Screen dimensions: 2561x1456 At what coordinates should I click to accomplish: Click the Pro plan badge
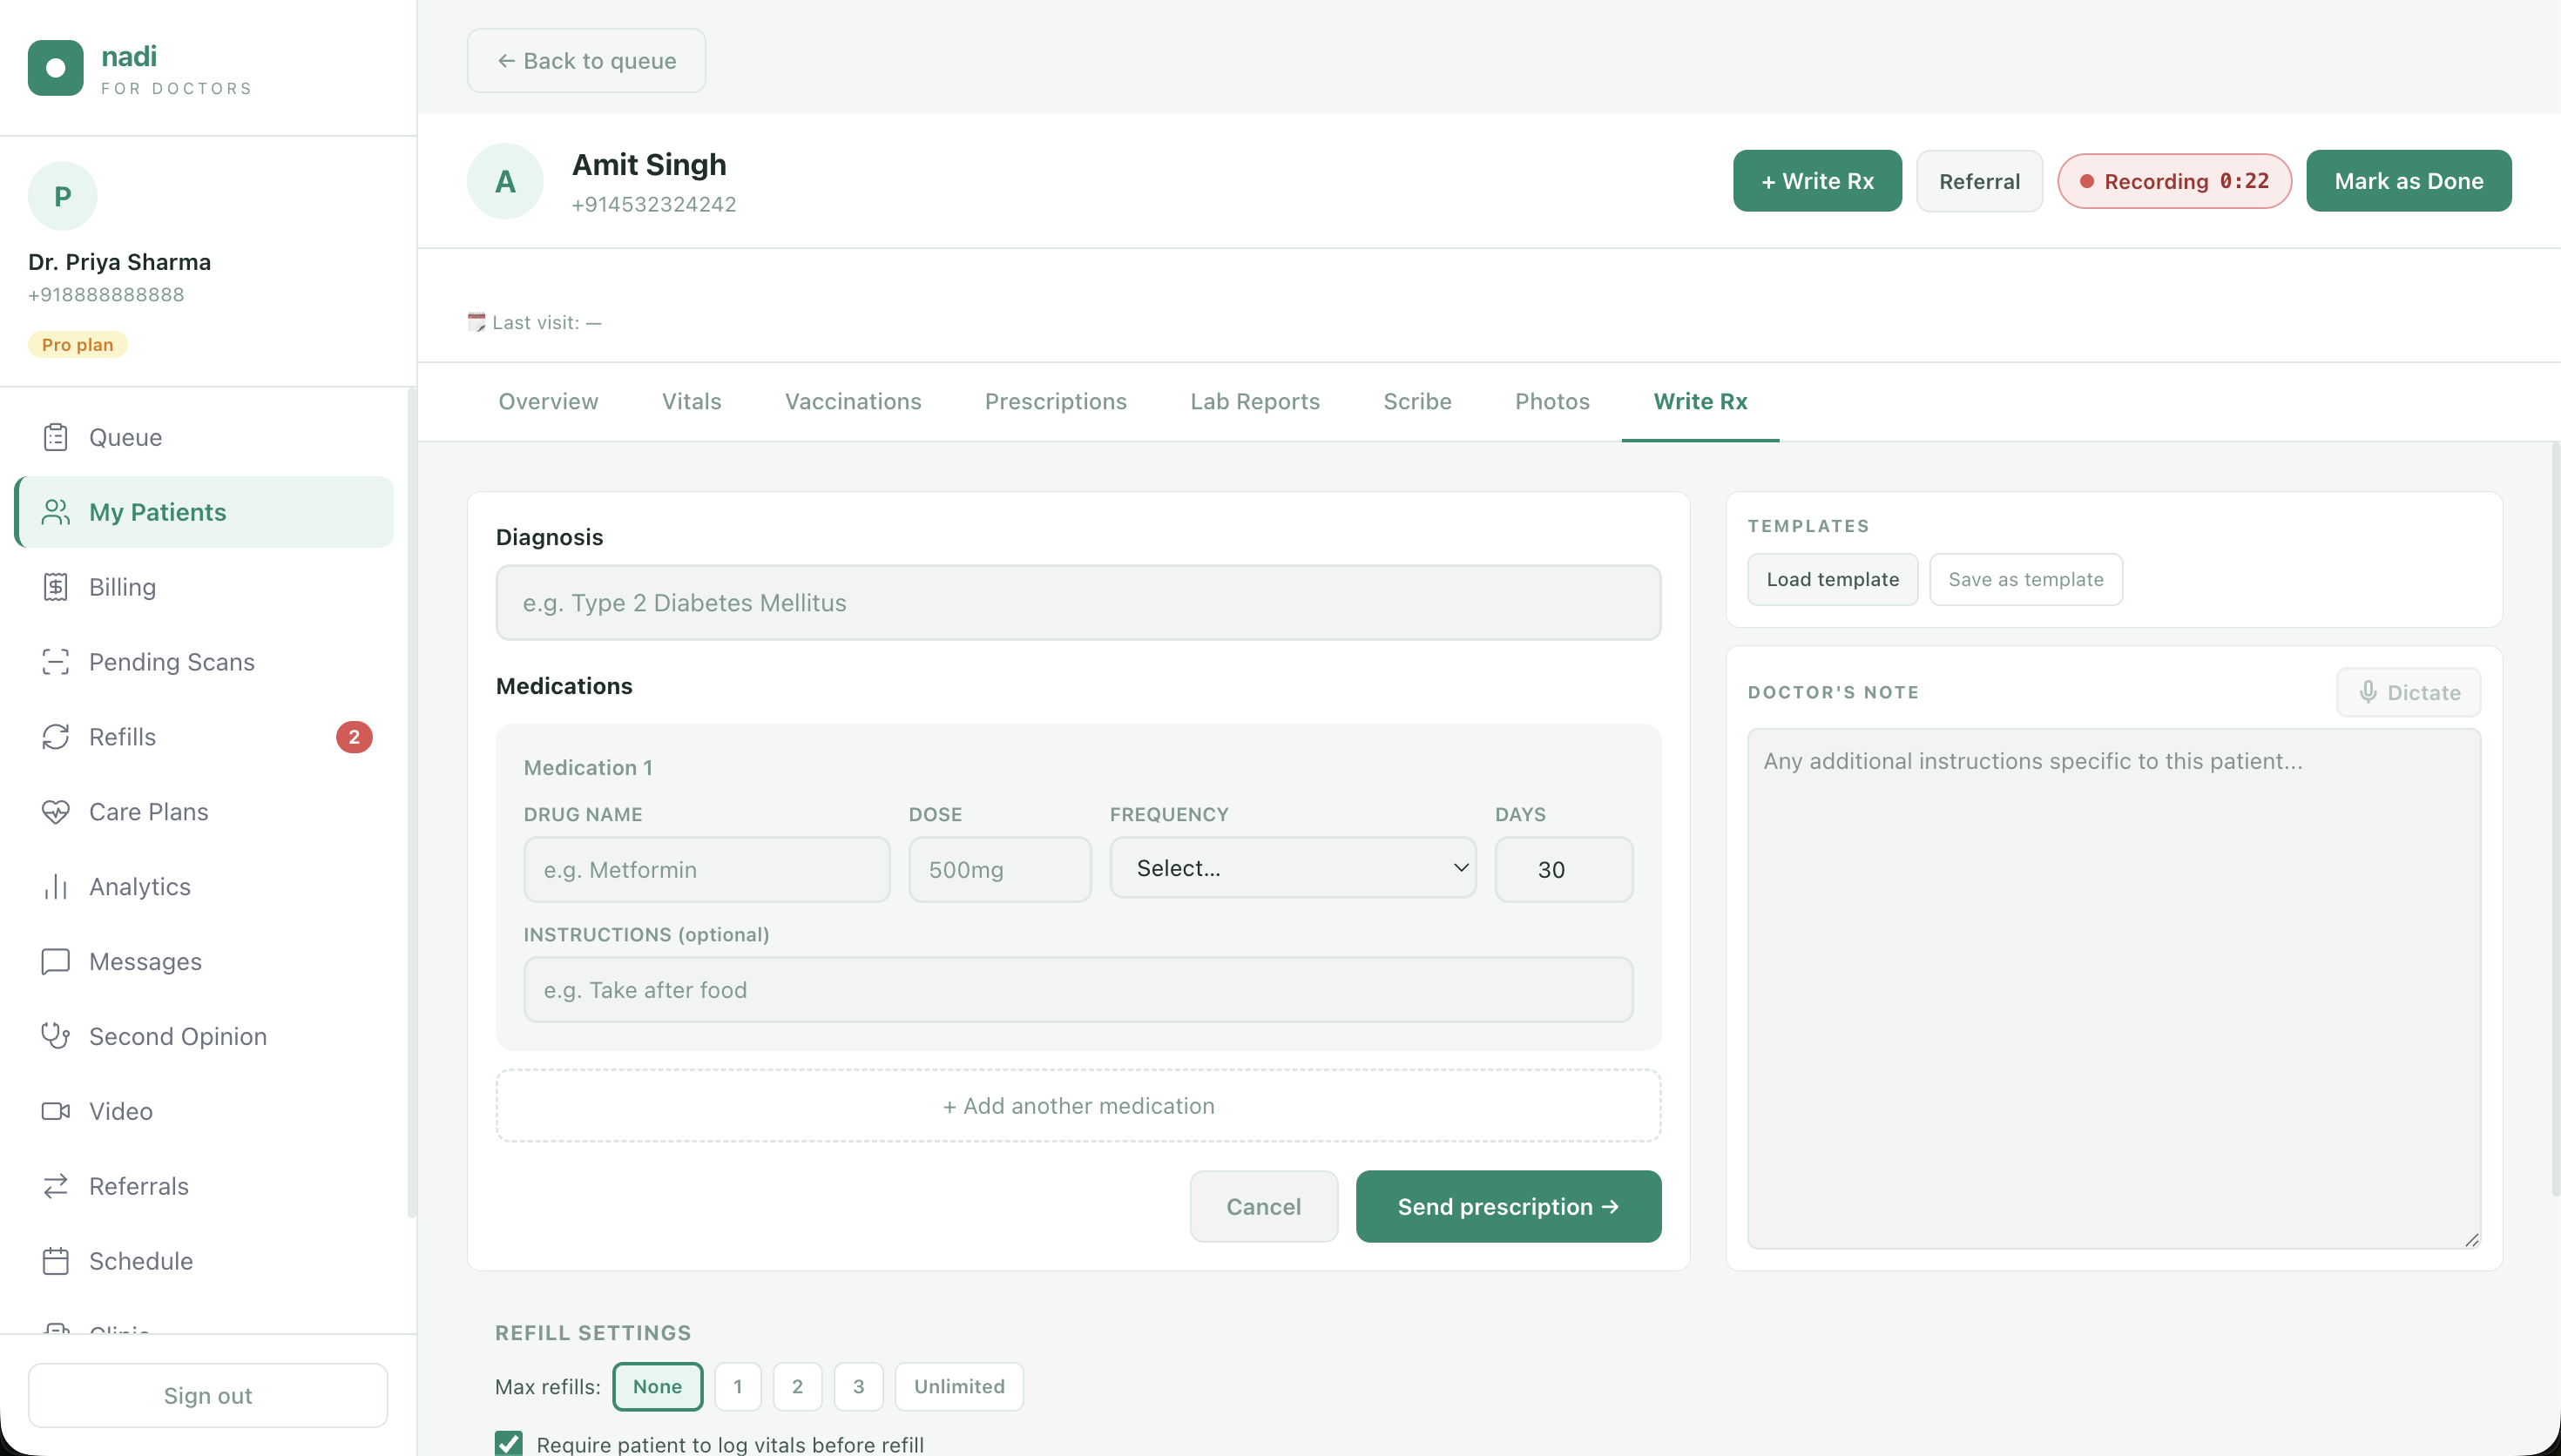point(77,344)
